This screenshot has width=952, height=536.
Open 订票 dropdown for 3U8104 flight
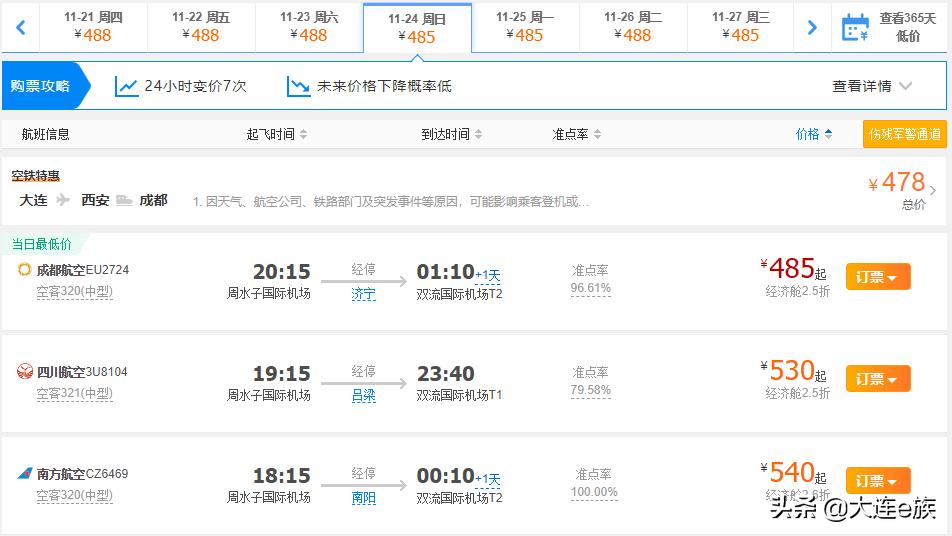[x=878, y=379]
